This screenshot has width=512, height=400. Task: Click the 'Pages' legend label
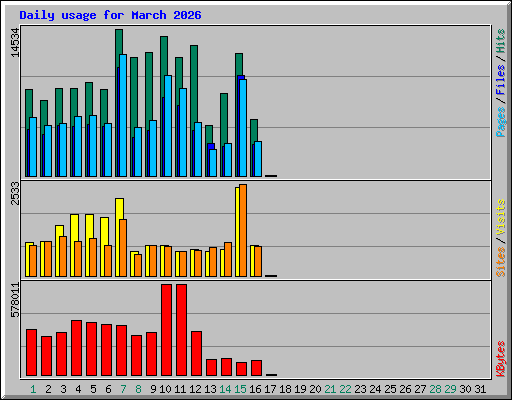(500, 122)
